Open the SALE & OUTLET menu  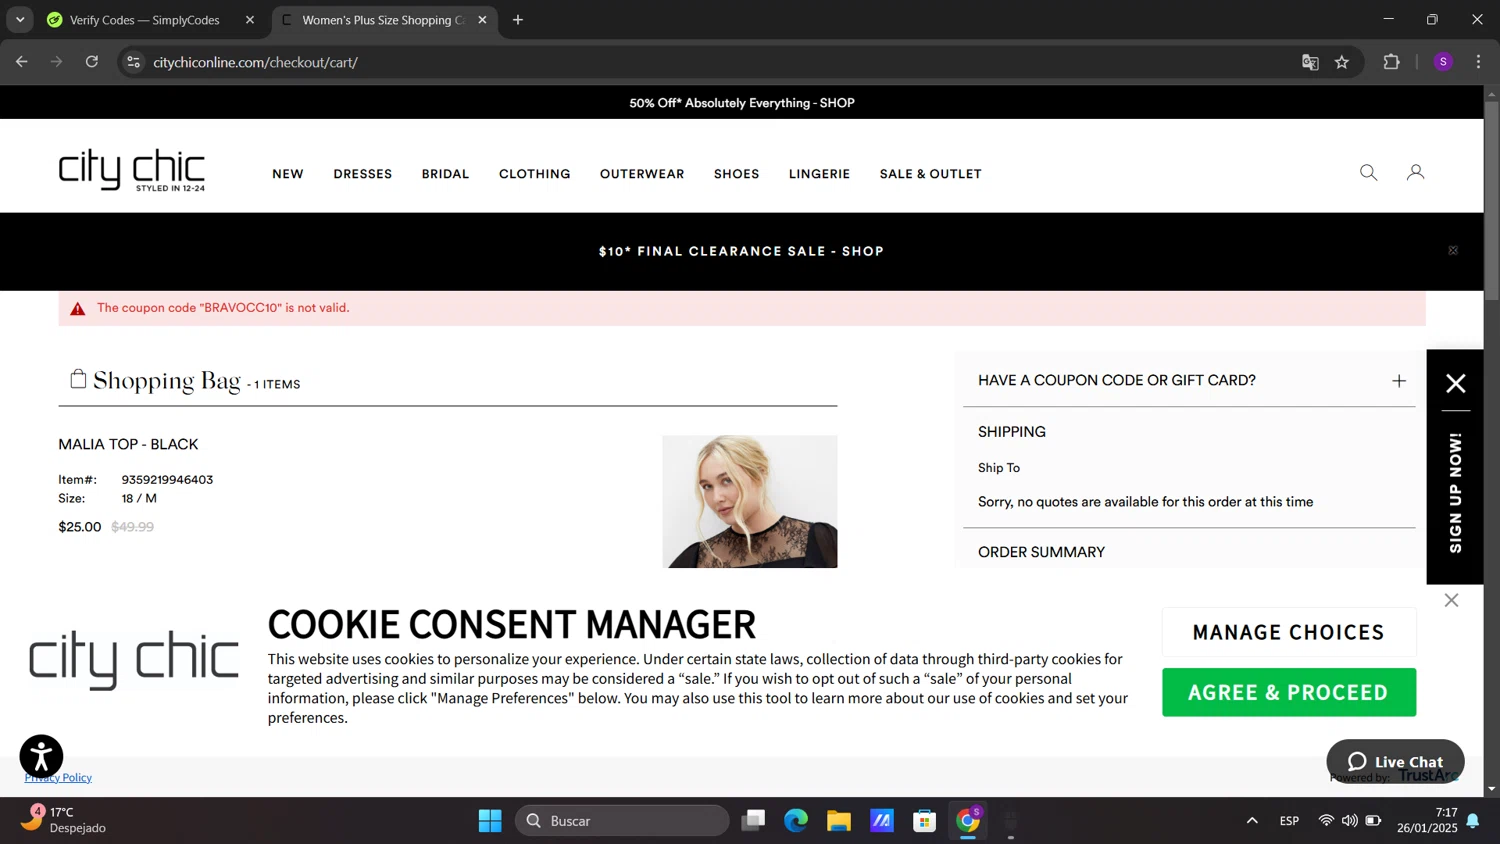coord(931,174)
